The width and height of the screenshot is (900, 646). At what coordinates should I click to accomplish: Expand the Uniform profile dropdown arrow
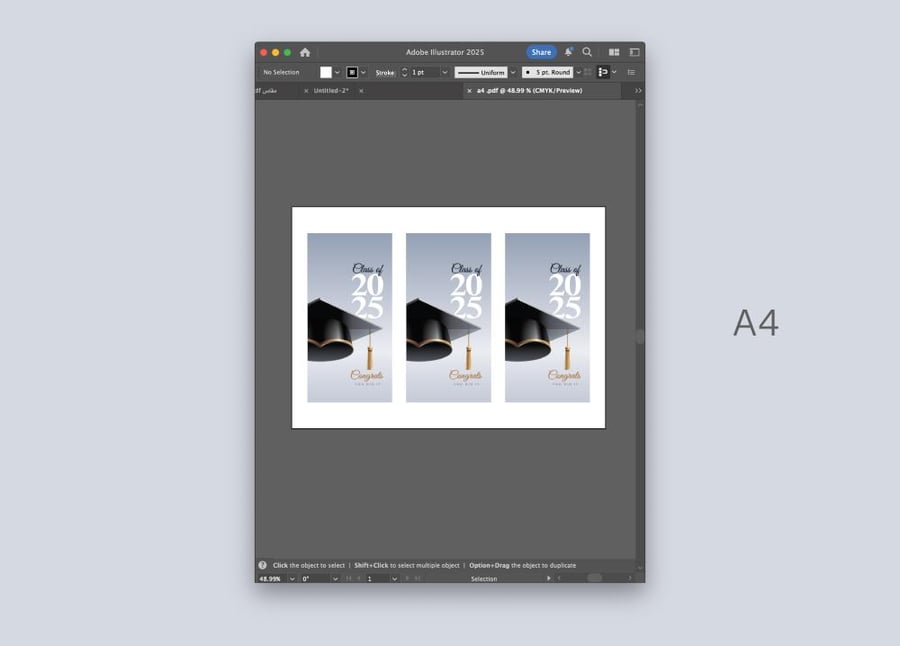(x=513, y=72)
